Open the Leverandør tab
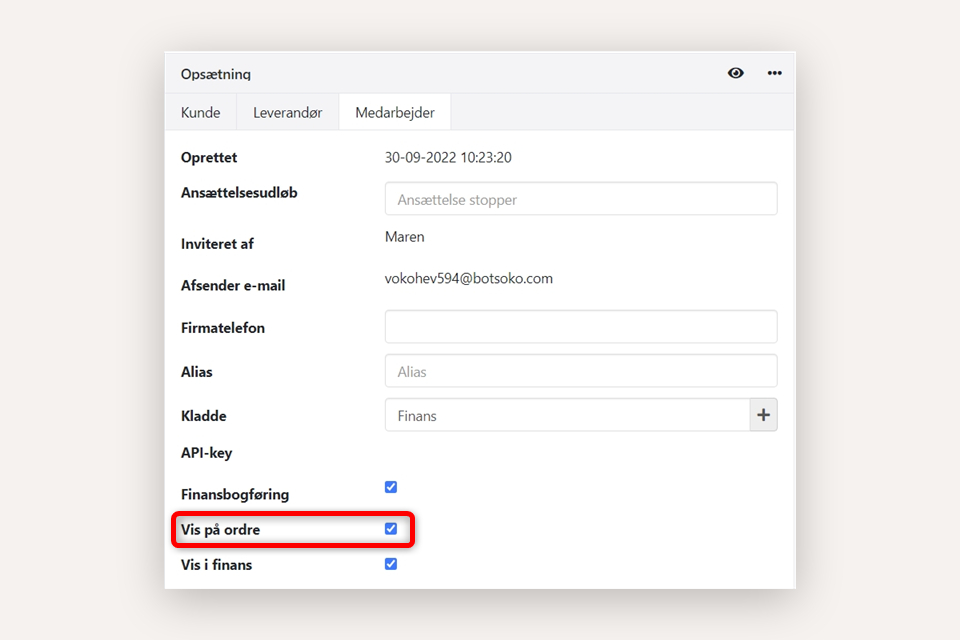This screenshot has width=960, height=640. coord(287,113)
